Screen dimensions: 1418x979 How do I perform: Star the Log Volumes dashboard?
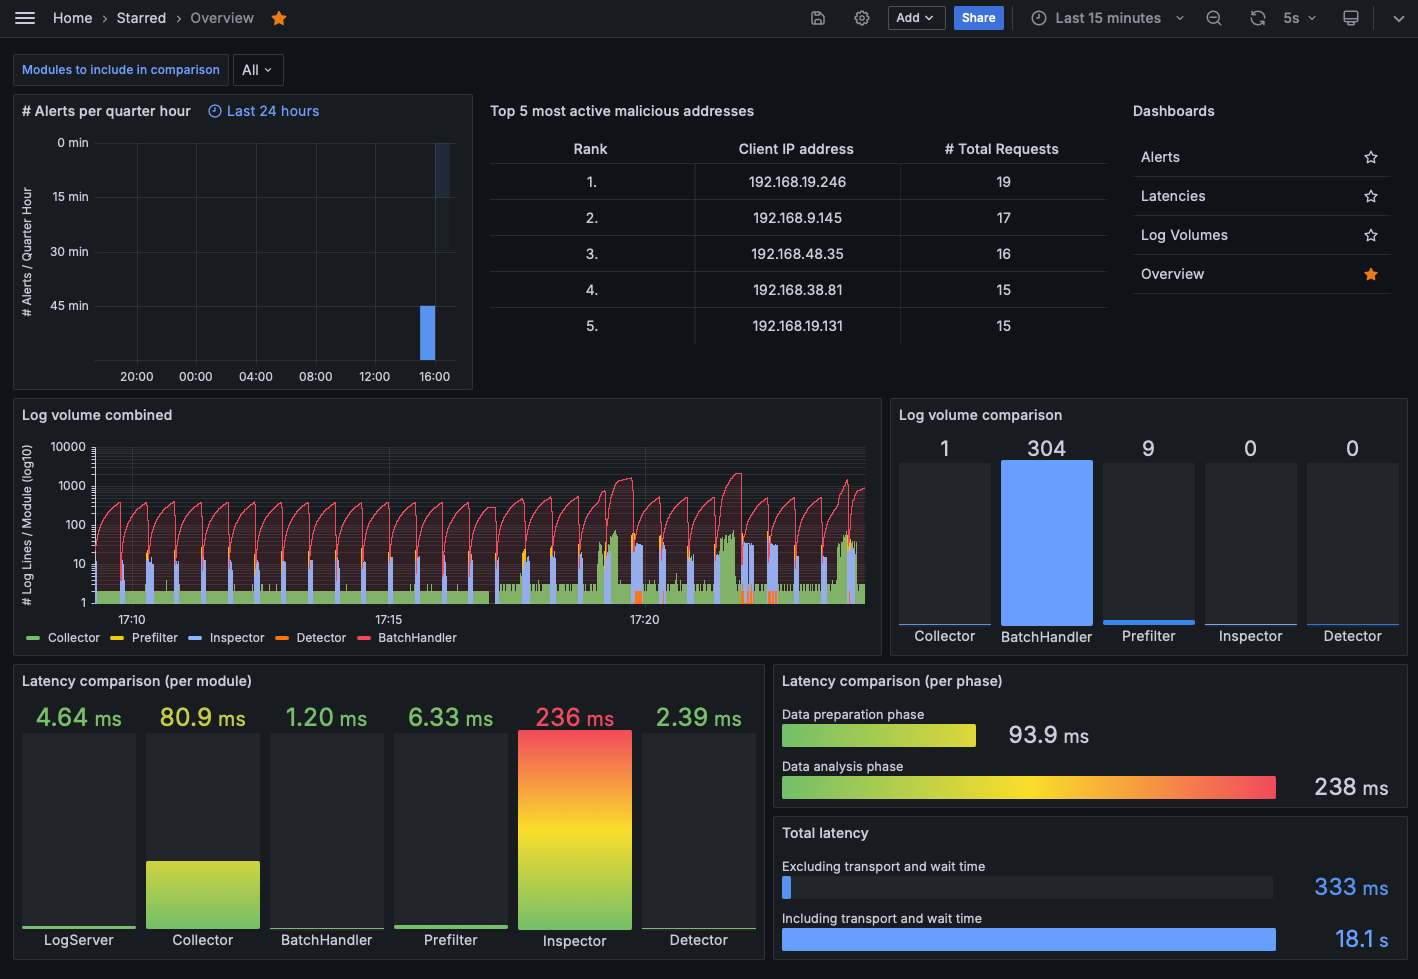pos(1371,235)
